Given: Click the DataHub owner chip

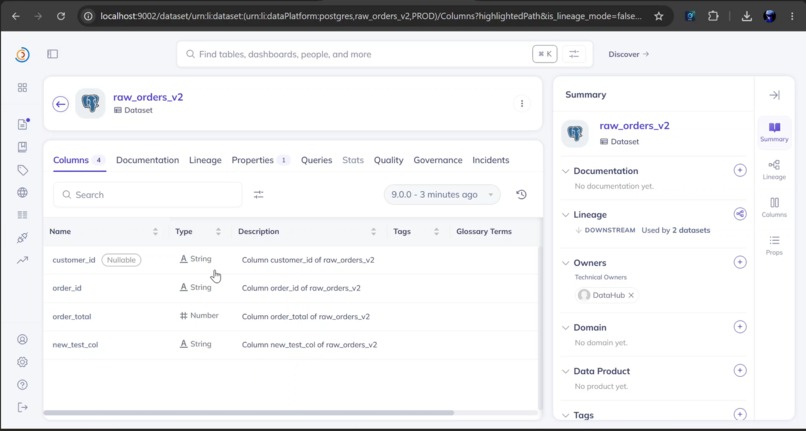Looking at the screenshot, I should pos(607,295).
